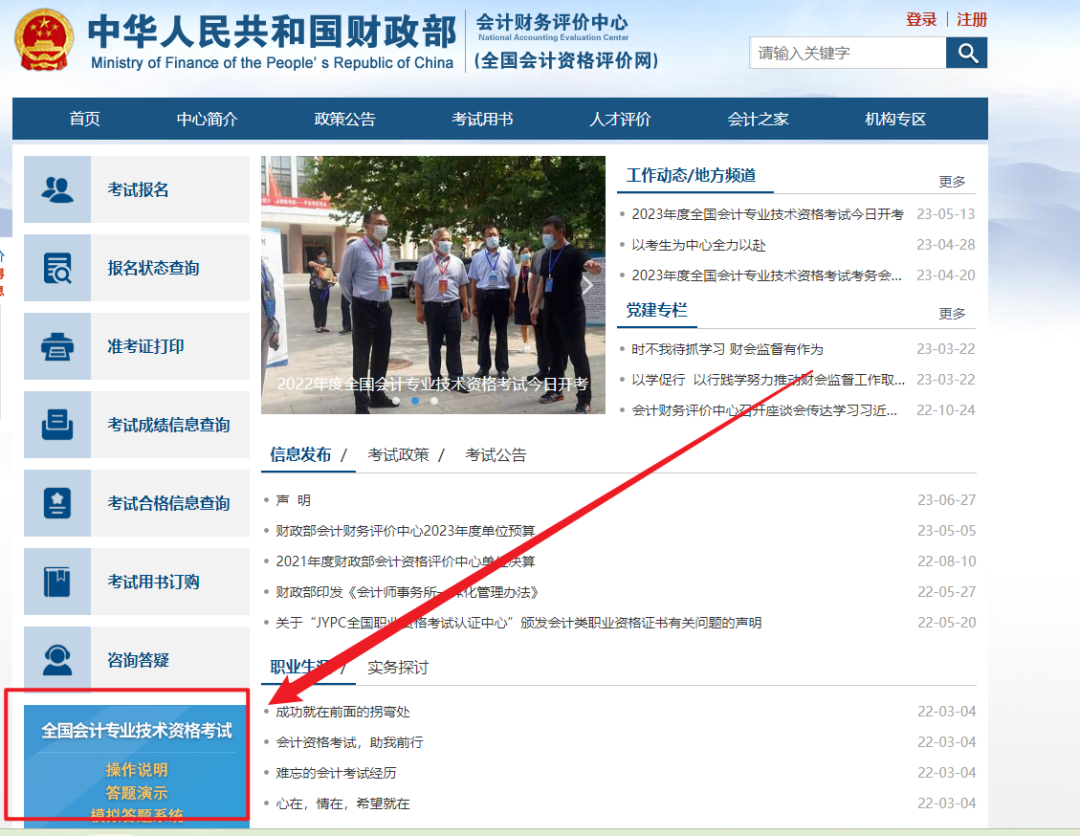This screenshot has width=1080, height=836.
Task: Open the 政策公告 policy announcements menu
Action: pos(345,118)
